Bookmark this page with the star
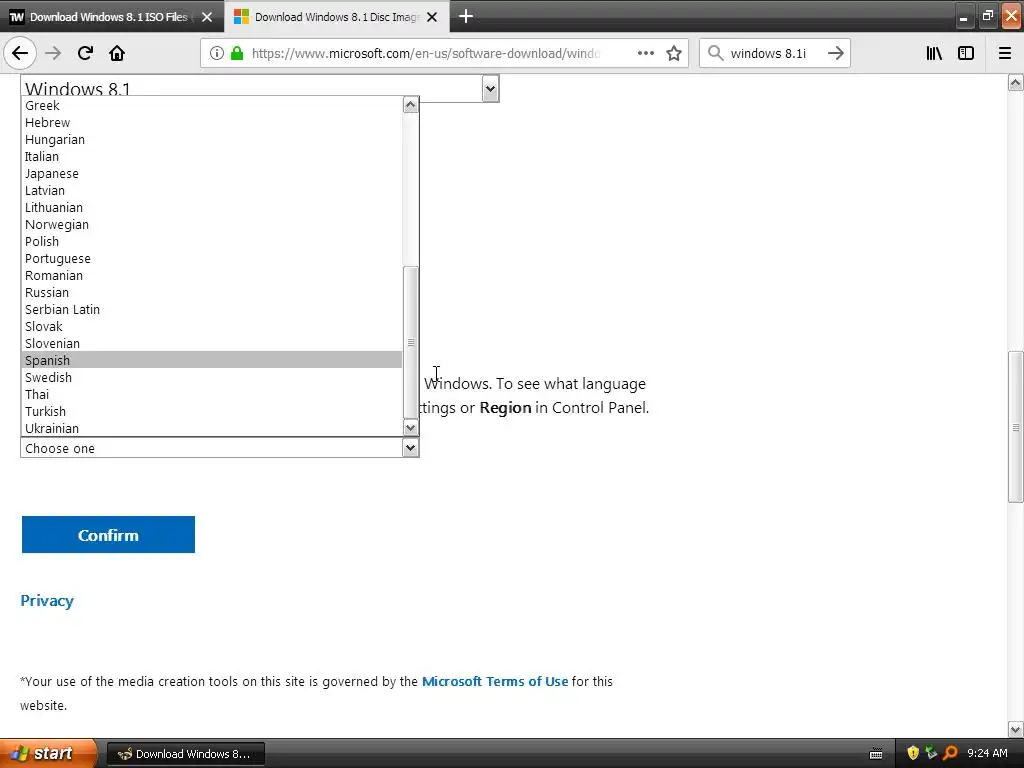Viewport: 1024px width, 768px height. coord(674,53)
